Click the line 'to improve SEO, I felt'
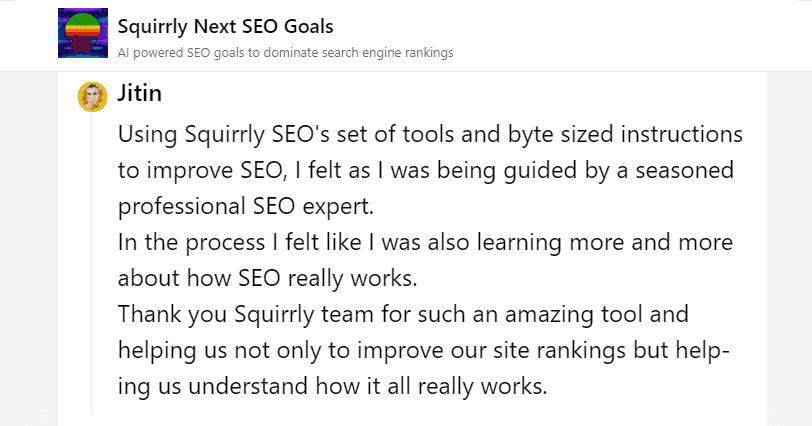Screen dimensions: 812x426 [426, 171]
